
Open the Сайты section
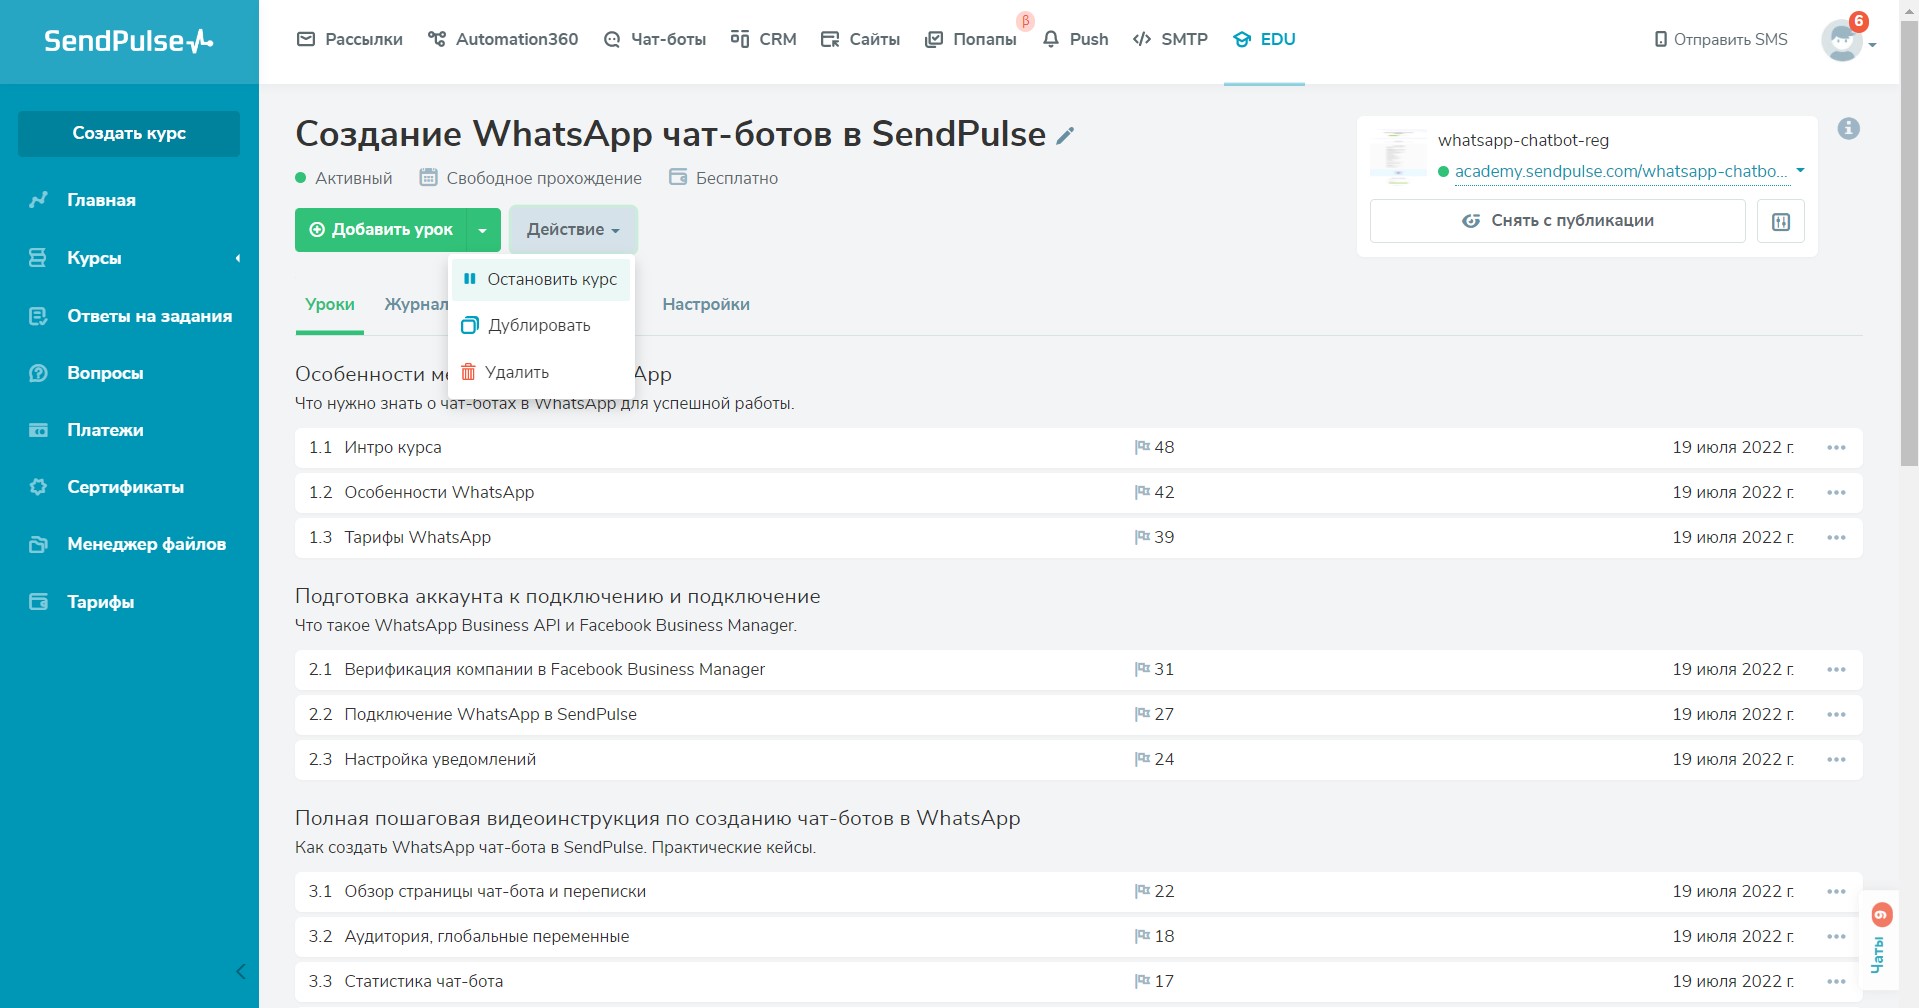860,39
